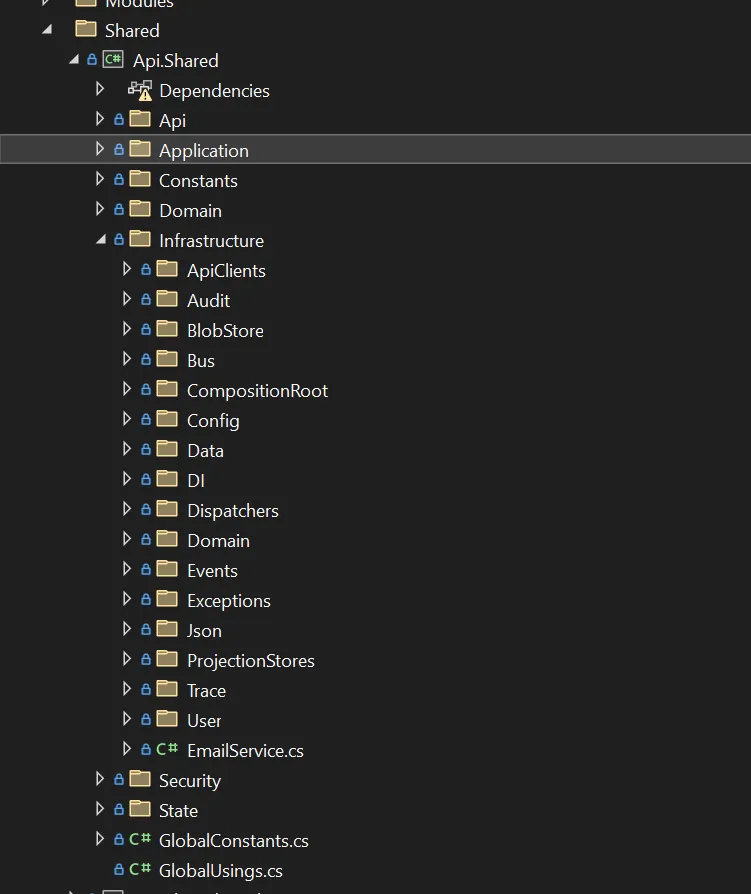The height and width of the screenshot is (894, 751).
Task: Select the Api folder label
Action: [172, 121]
